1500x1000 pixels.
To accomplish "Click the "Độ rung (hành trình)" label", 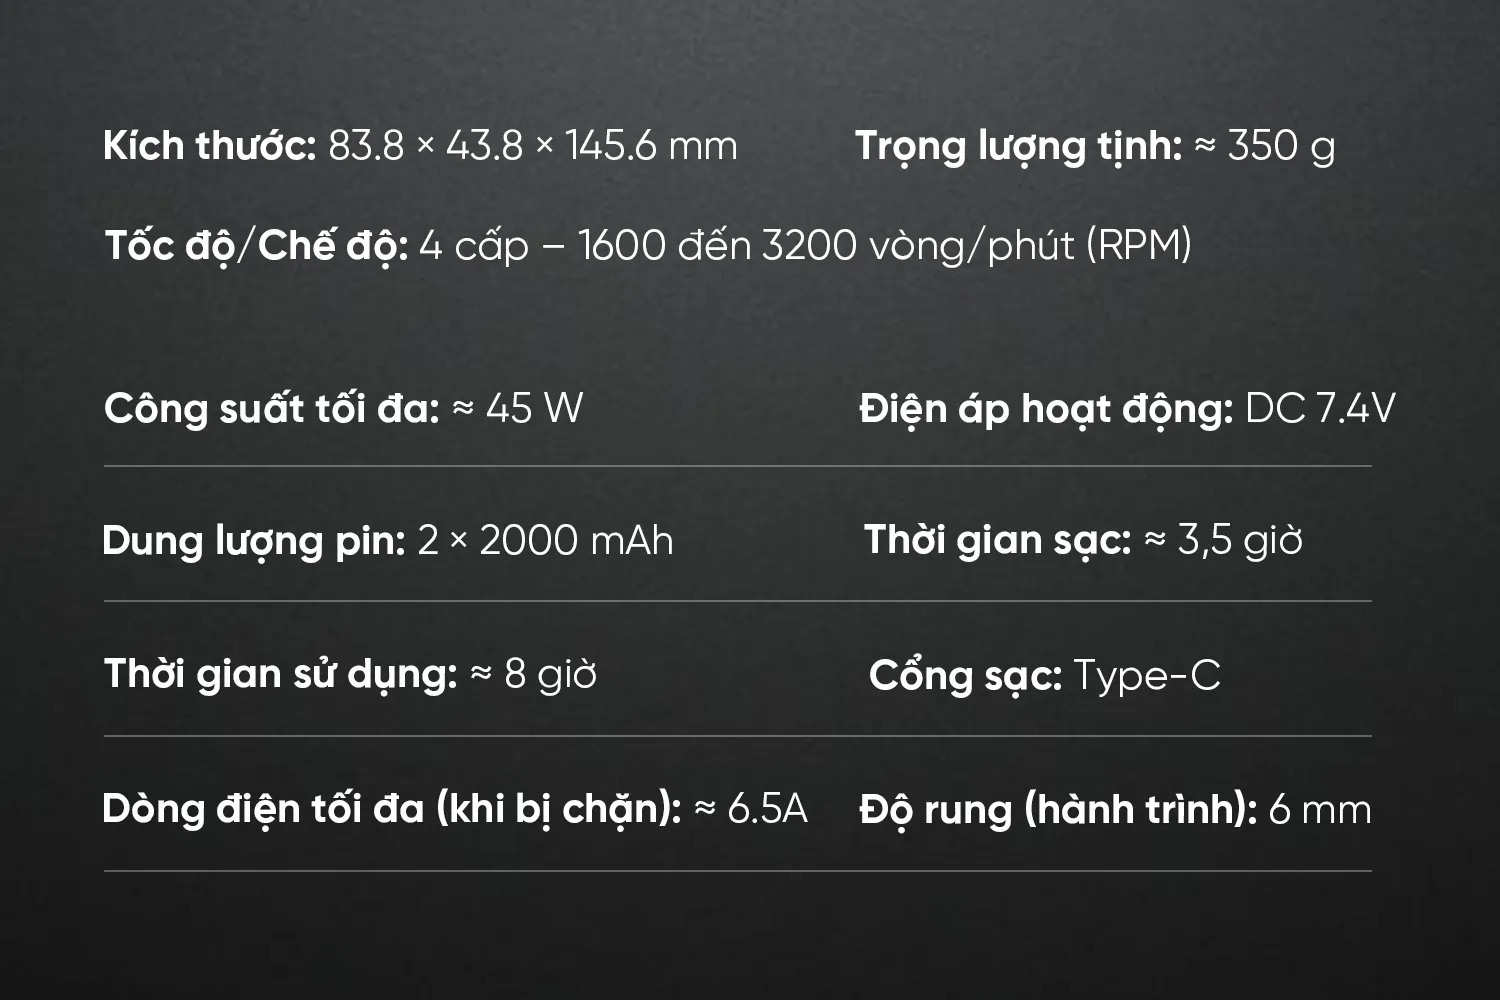I will click(x=1057, y=810).
